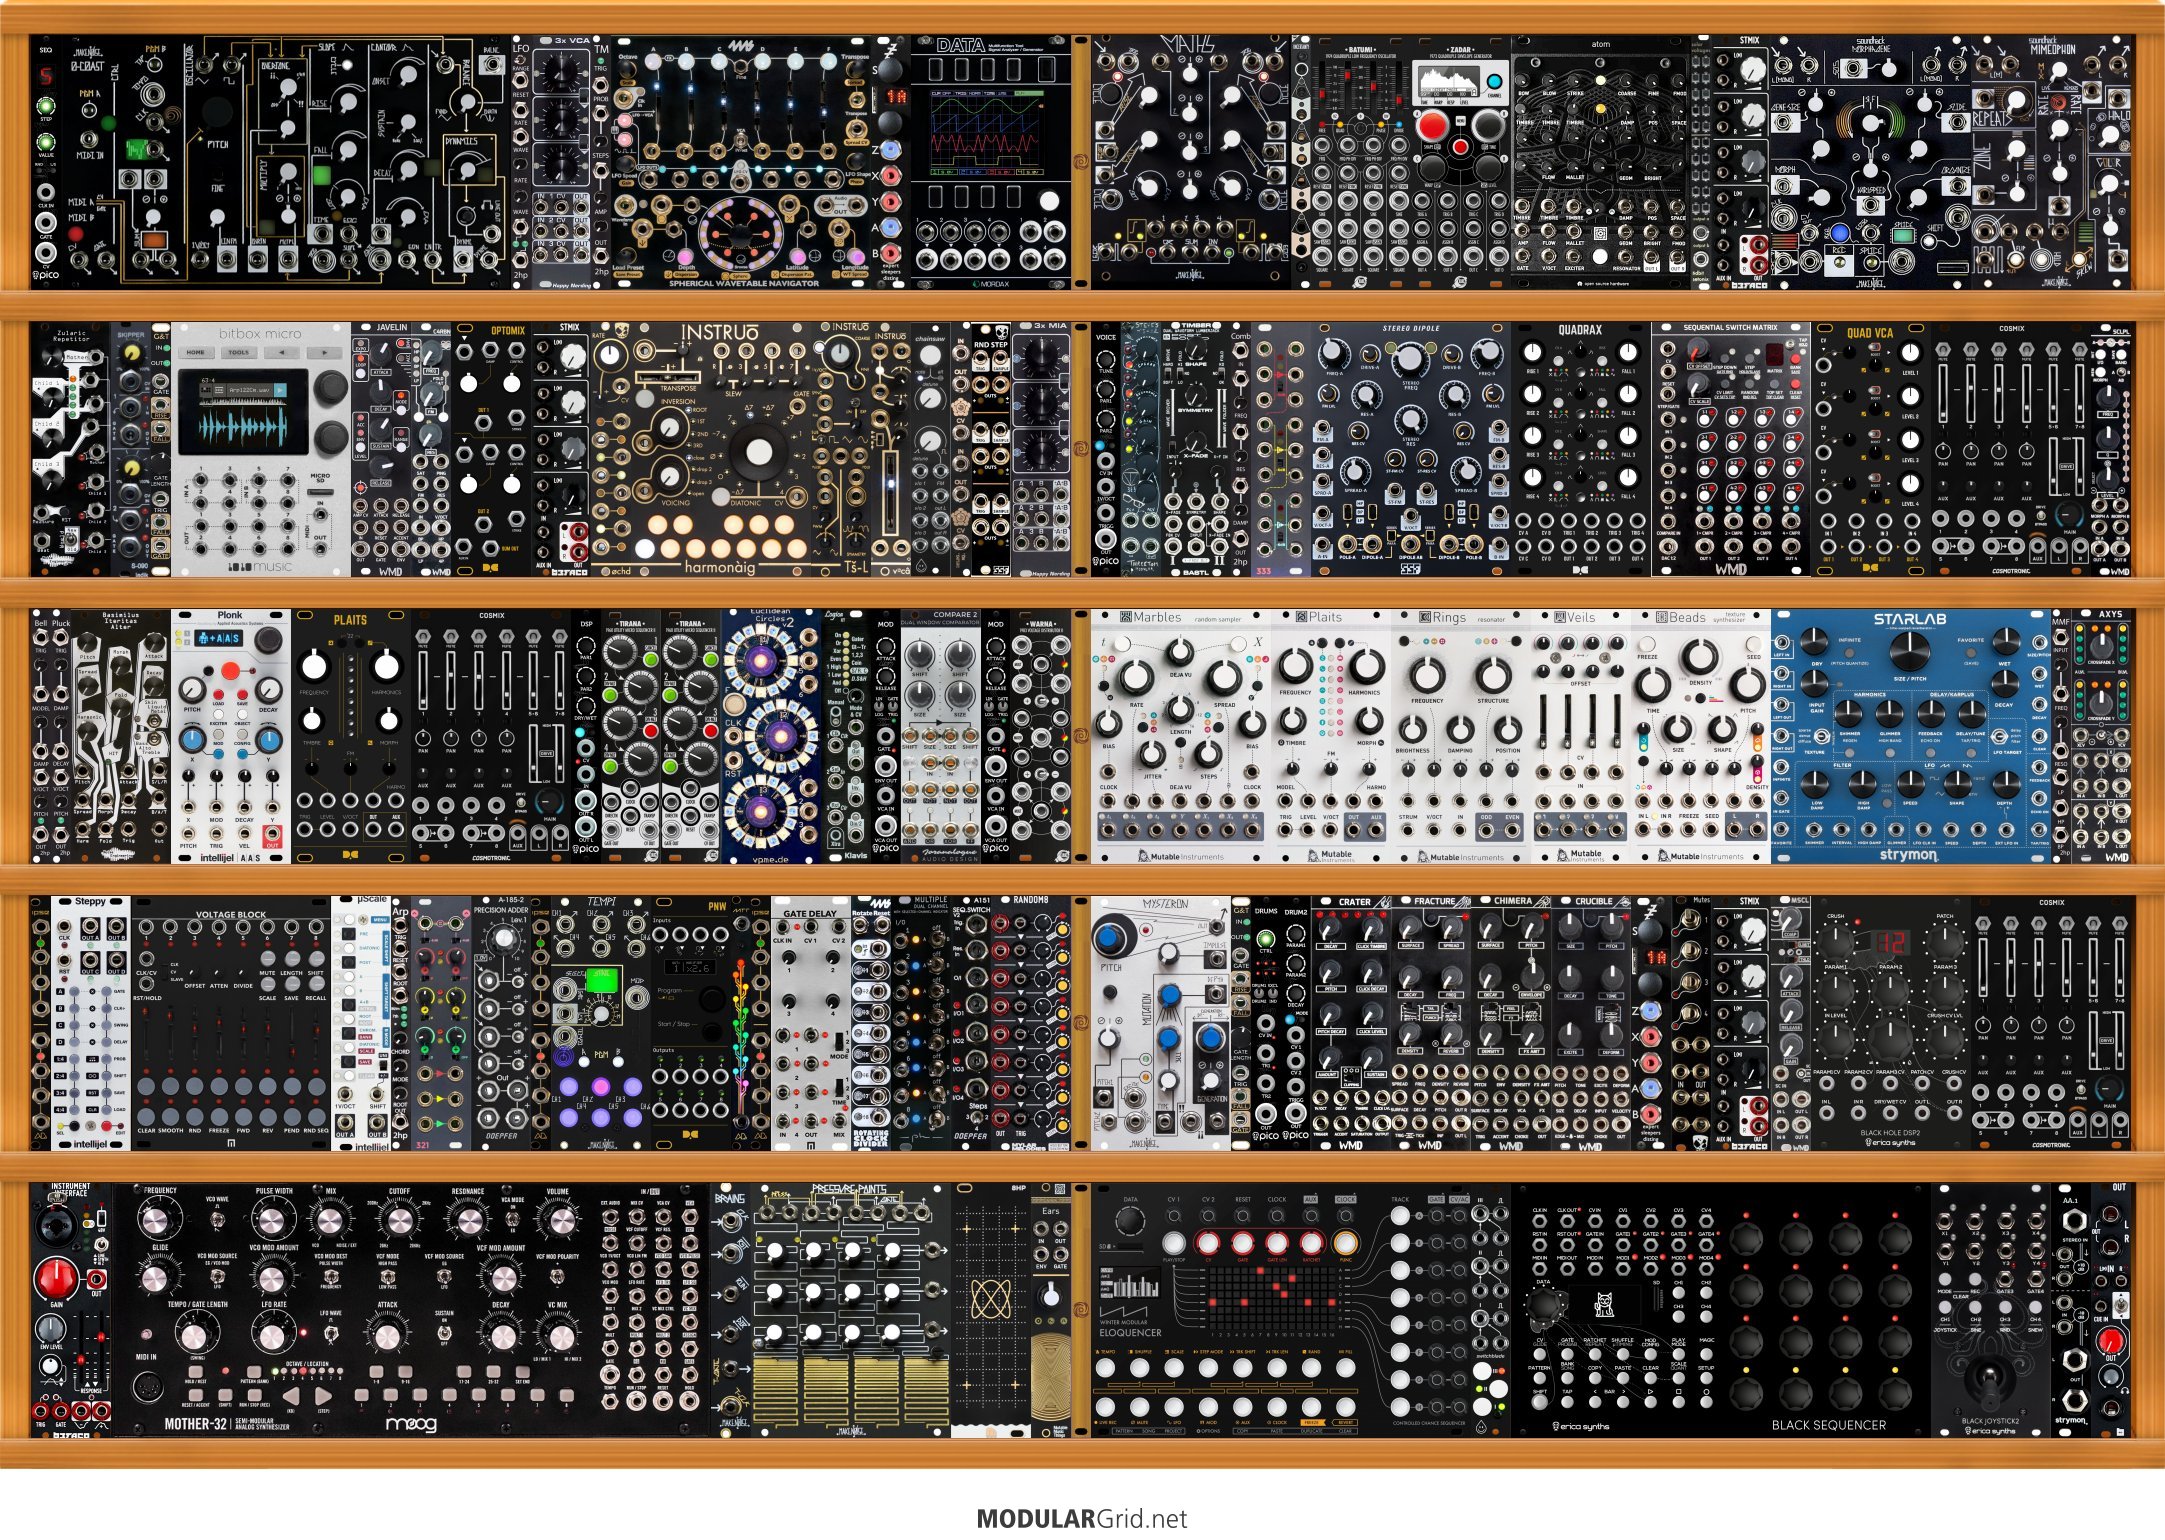
Task: Click the left arrow button on bitbox micro
Action: point(282,352)
